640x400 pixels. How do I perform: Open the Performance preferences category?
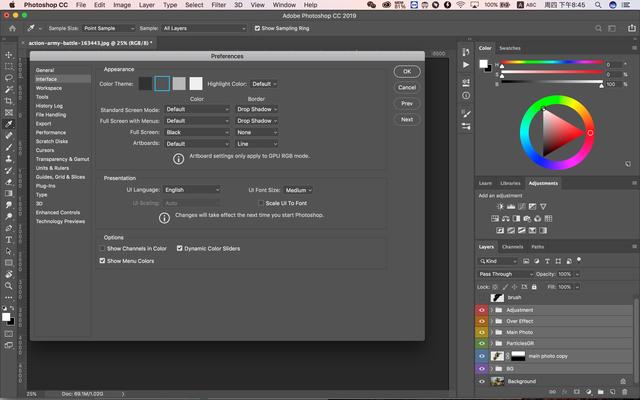(x=51, y=133)
